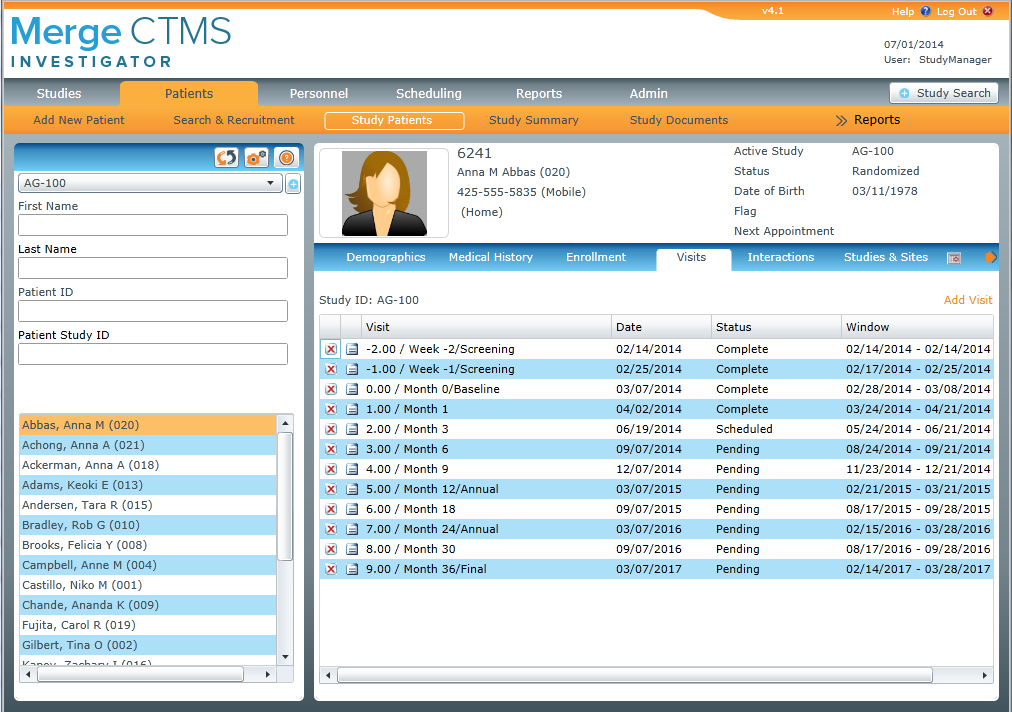The image size is (1012, 712).
Task: Click the refresh search icon in patient panel
Action: pos(227,158)
